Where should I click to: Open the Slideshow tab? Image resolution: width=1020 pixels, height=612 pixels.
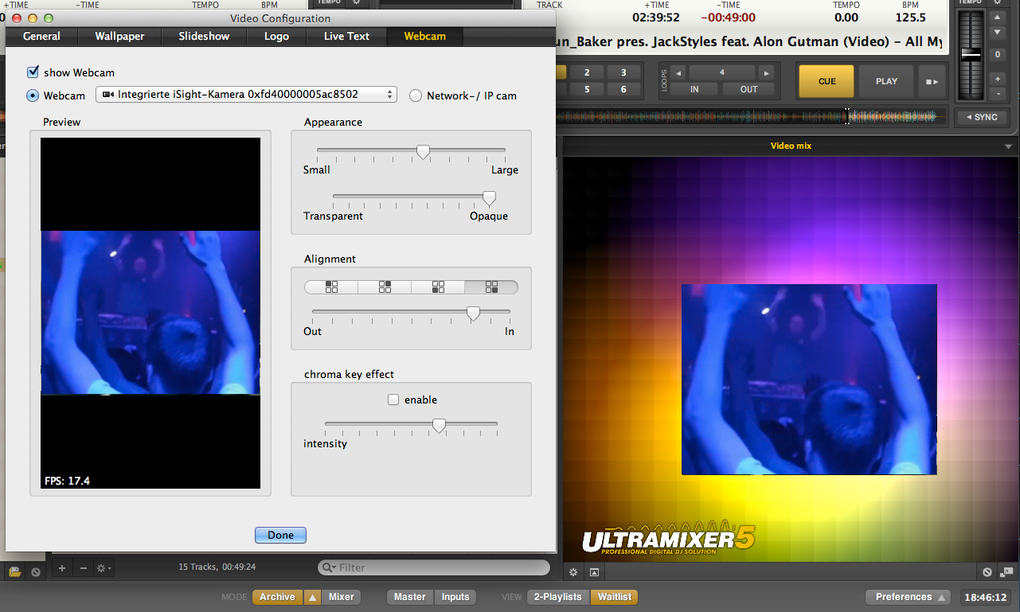coord(204,36)
